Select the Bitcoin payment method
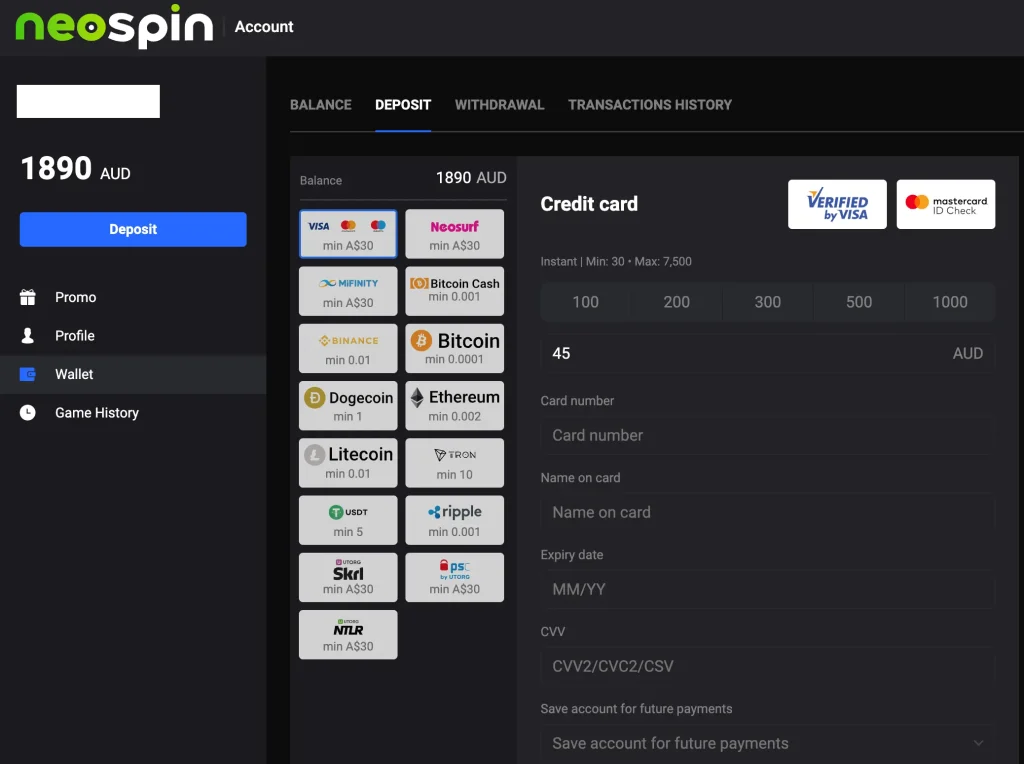The width and height of the screenshot is (1024, 764). coord(454,348)
